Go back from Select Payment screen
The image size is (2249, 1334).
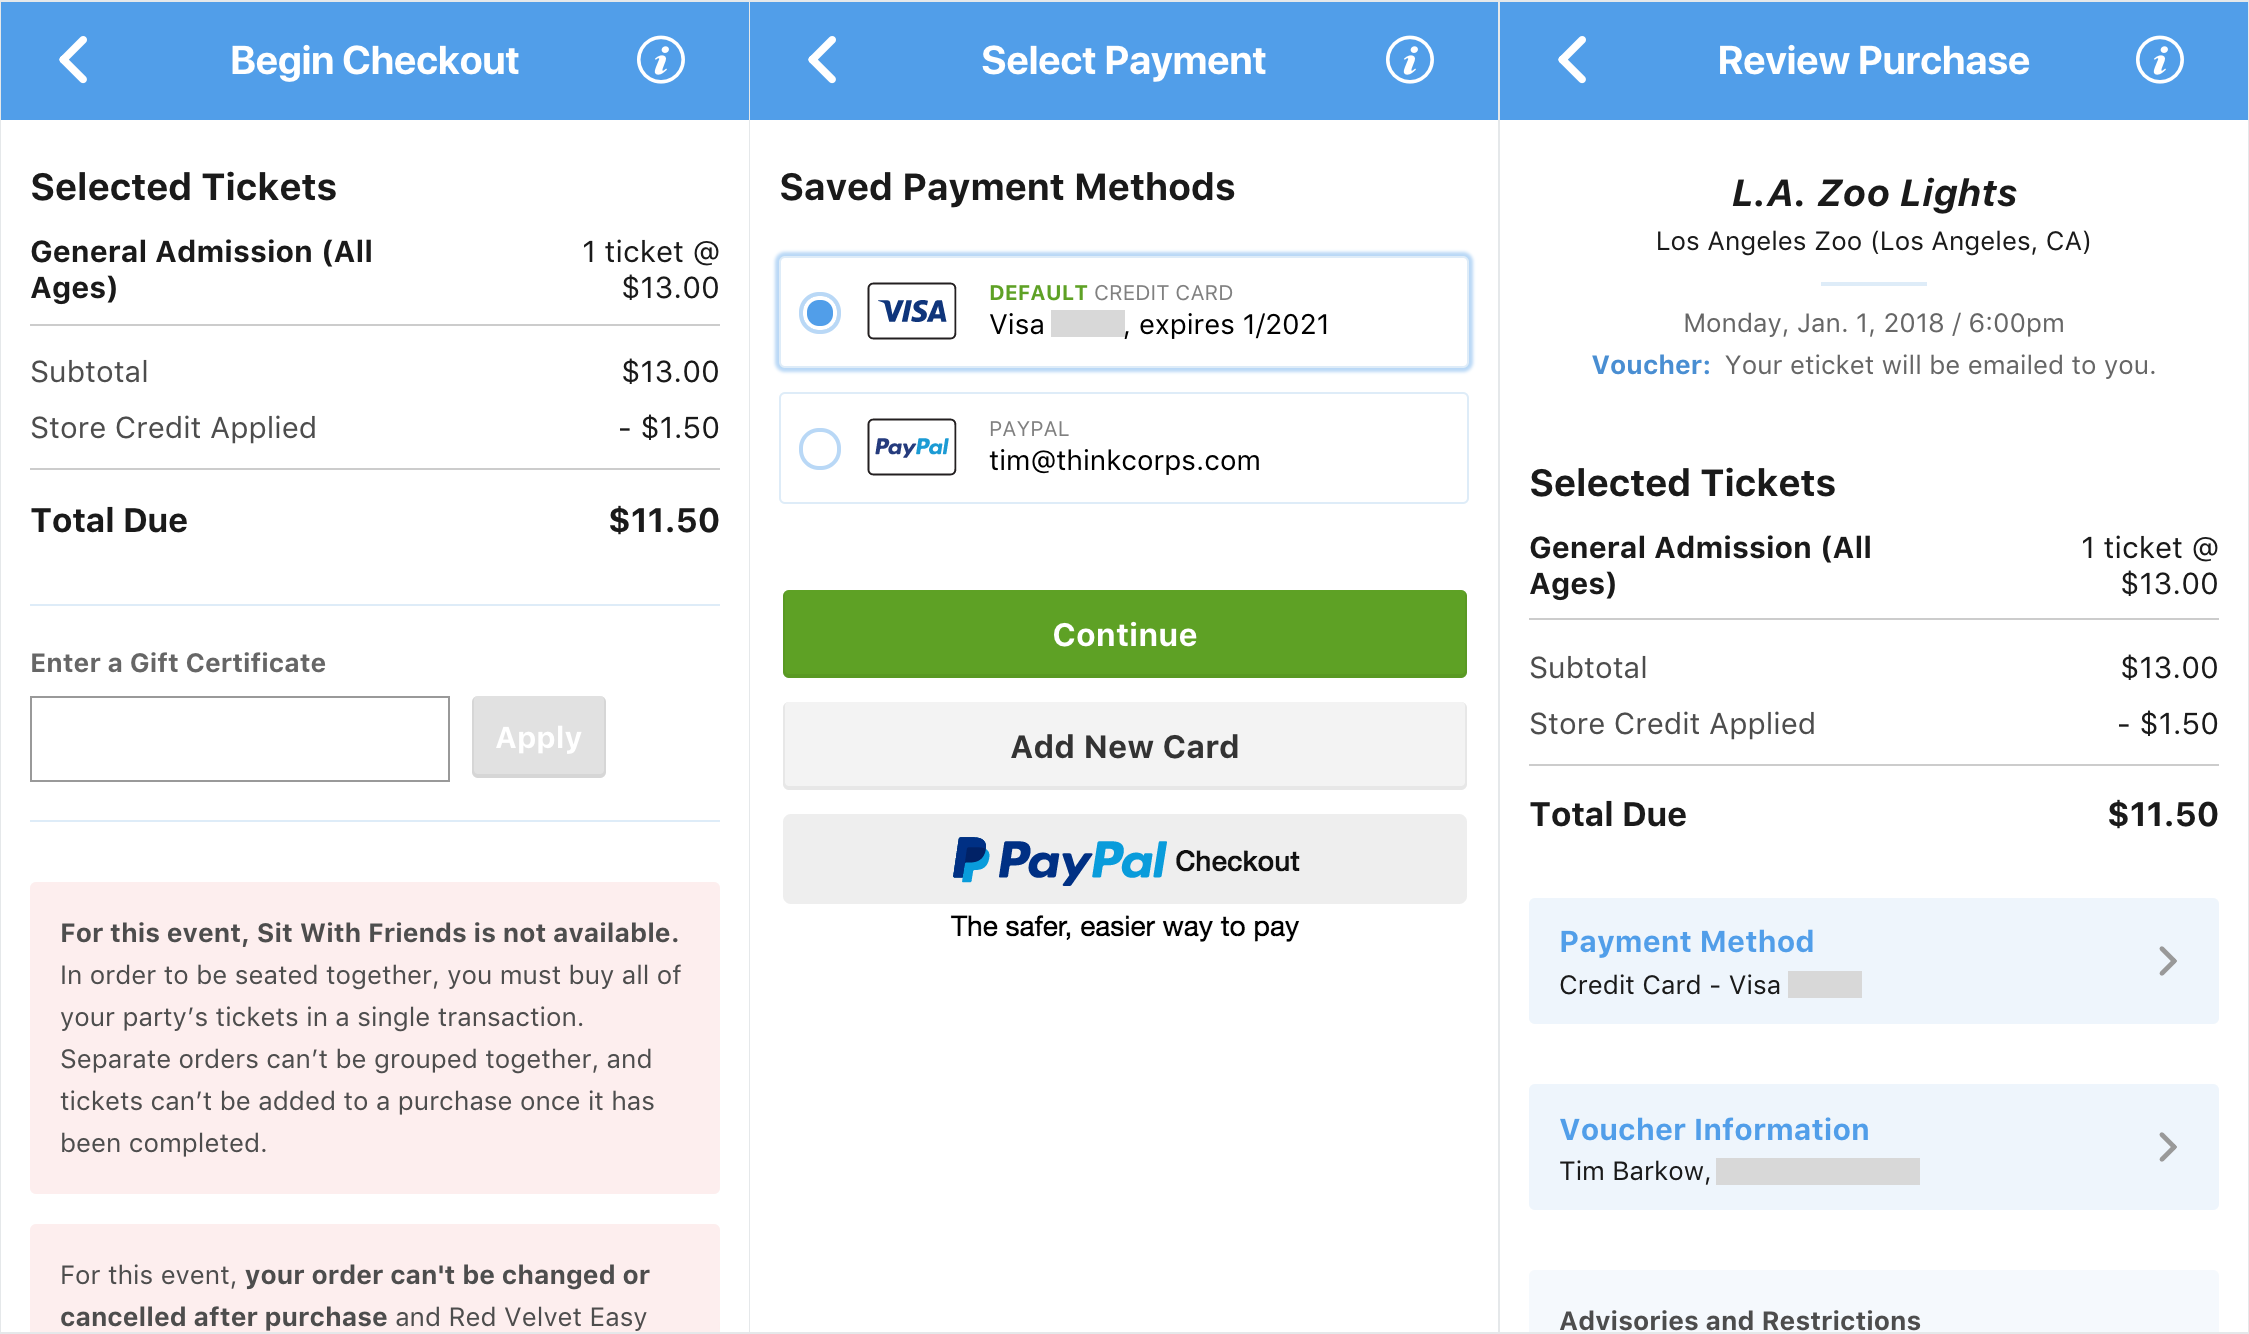823,60
